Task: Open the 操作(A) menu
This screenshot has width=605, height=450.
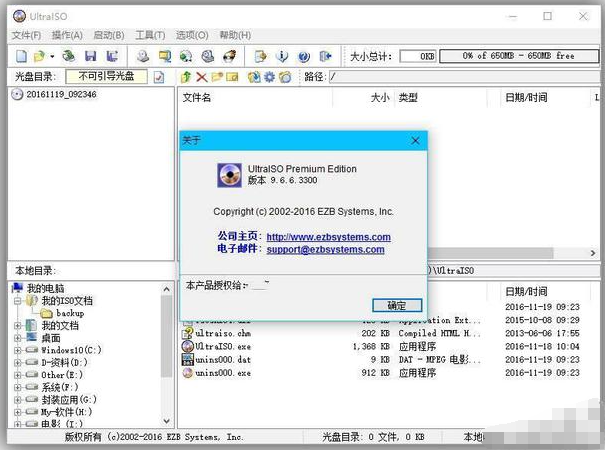Action: point(67,36)
